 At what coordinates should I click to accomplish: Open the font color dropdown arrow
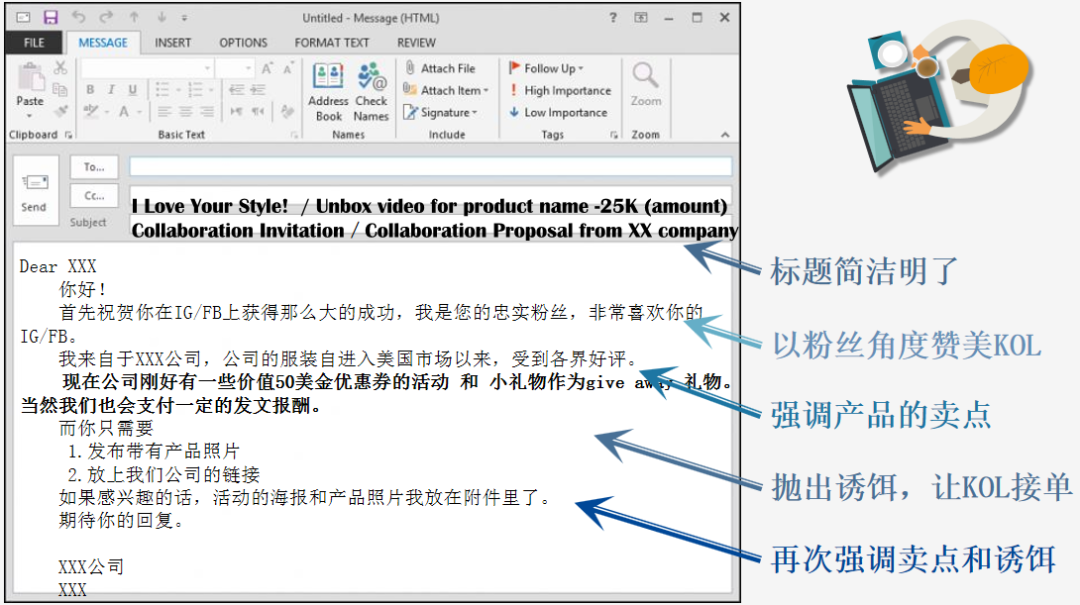click(x=139, y=112)
